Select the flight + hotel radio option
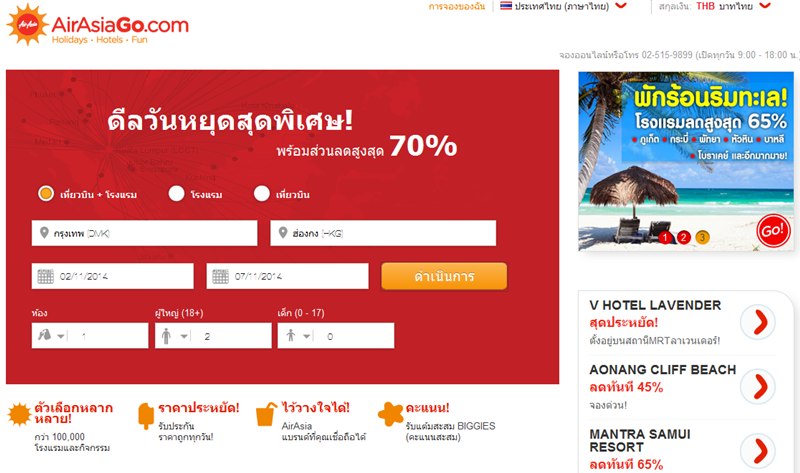 coord(46,194)
